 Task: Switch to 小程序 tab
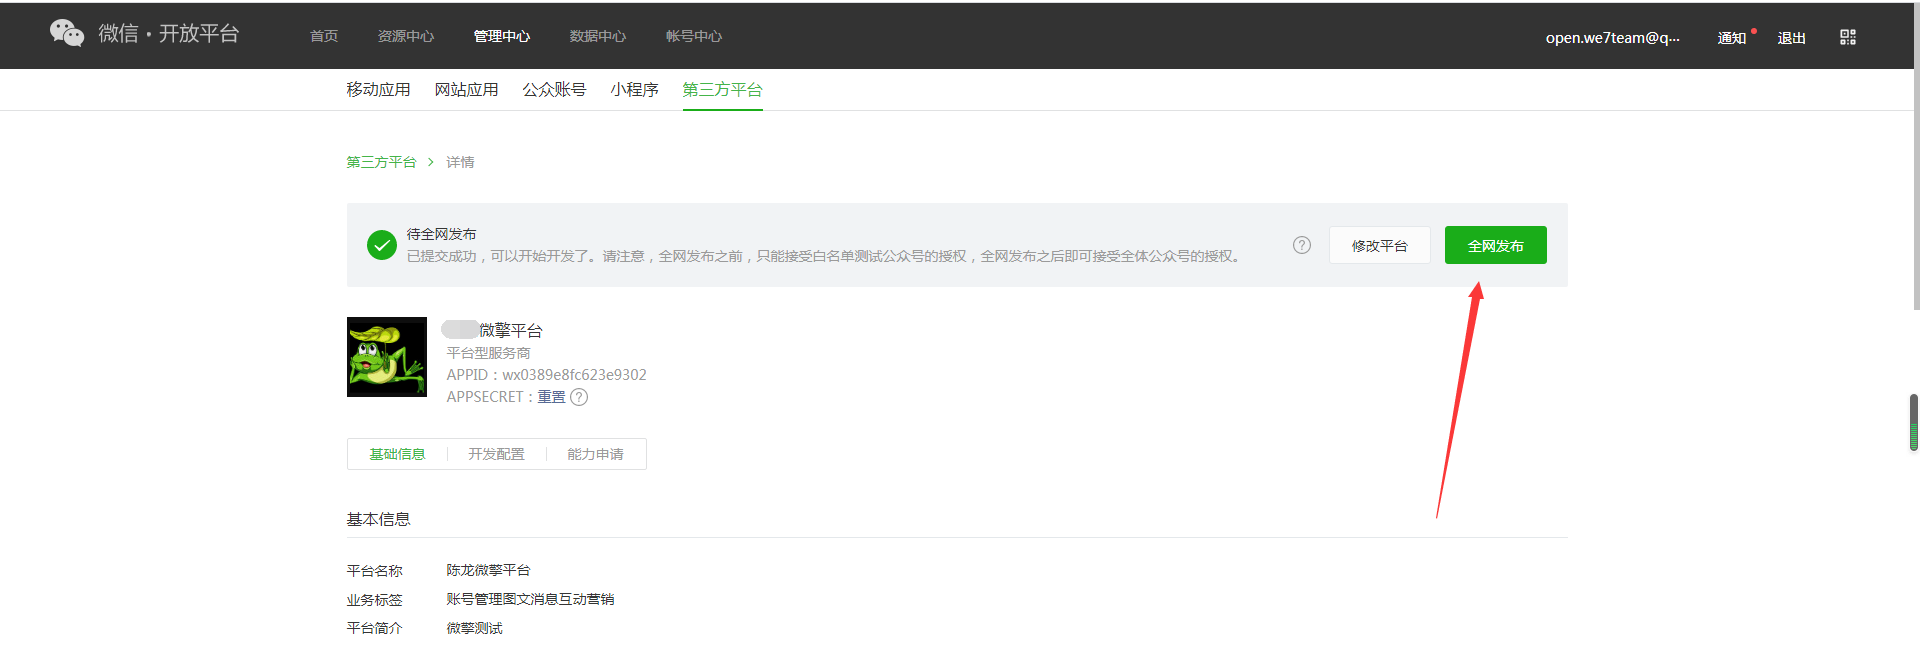tap(635, 90)
